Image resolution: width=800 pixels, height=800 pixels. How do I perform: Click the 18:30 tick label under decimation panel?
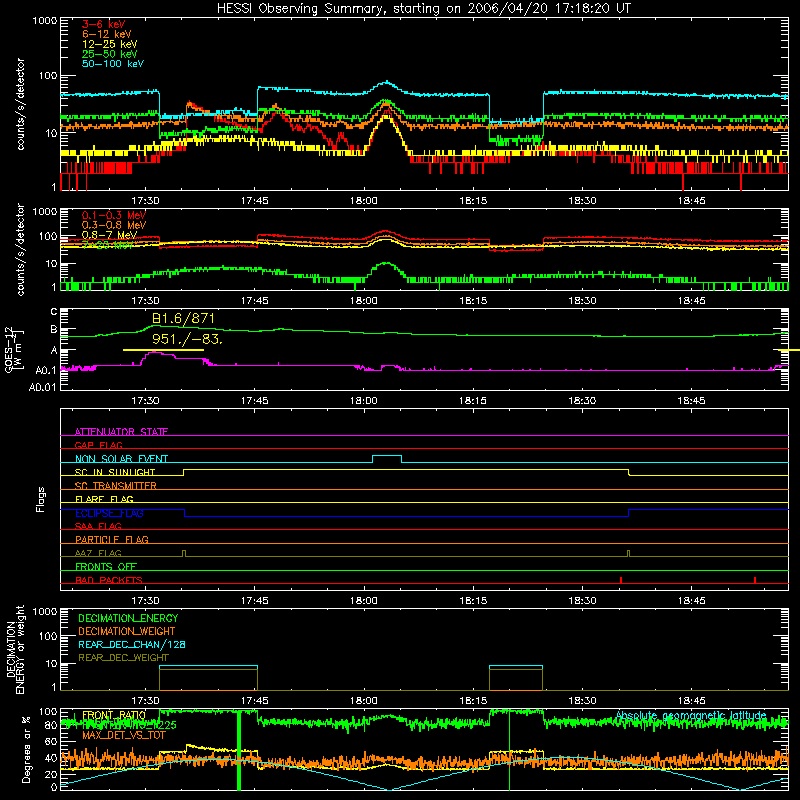[582, 701]
